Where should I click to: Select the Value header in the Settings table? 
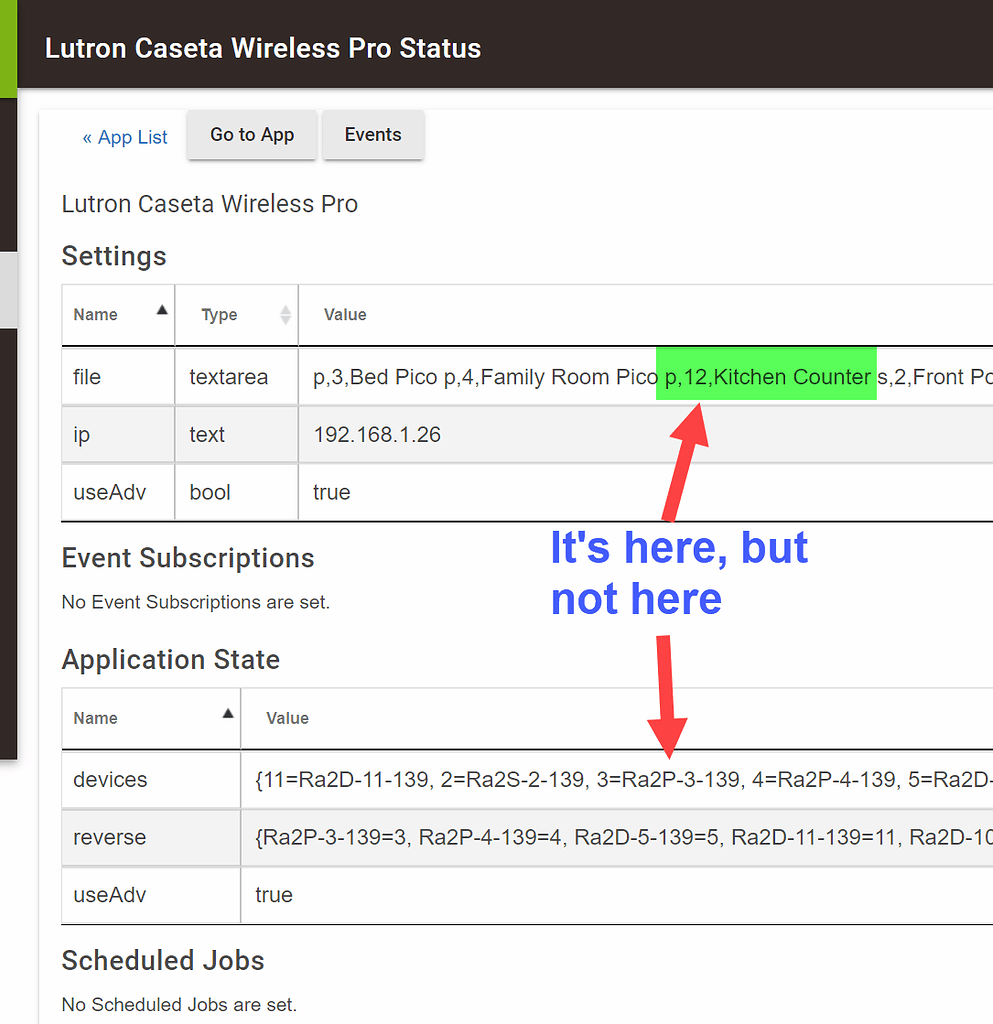(x=344, y=314)
